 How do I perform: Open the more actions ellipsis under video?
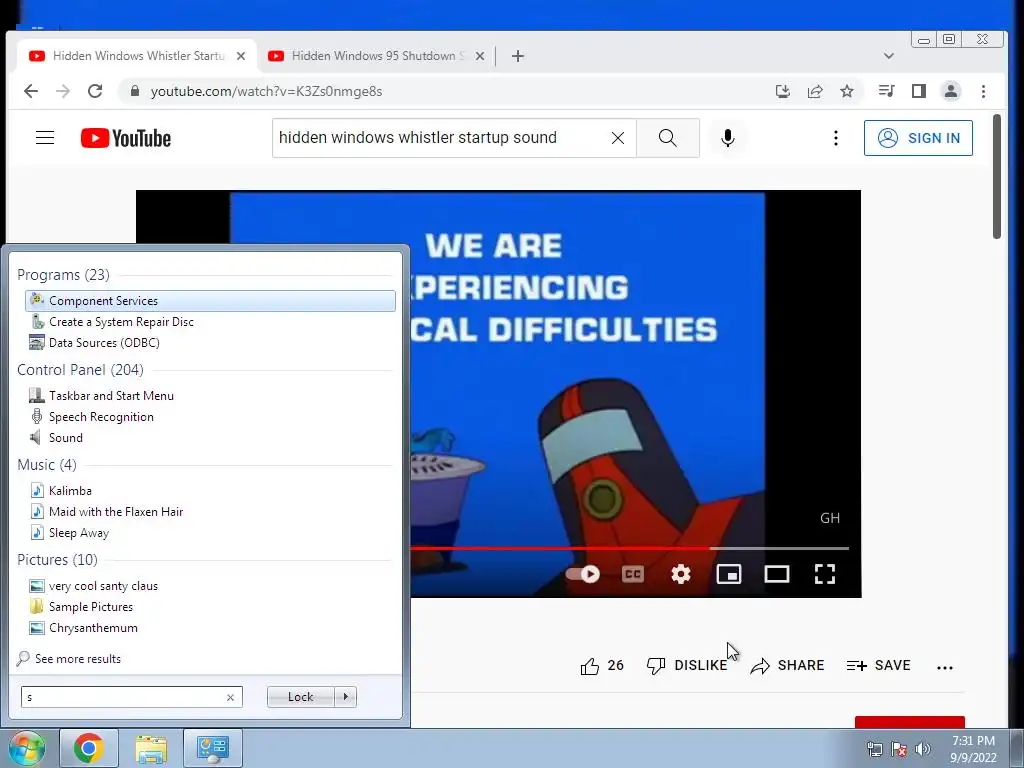click(945, 667)
